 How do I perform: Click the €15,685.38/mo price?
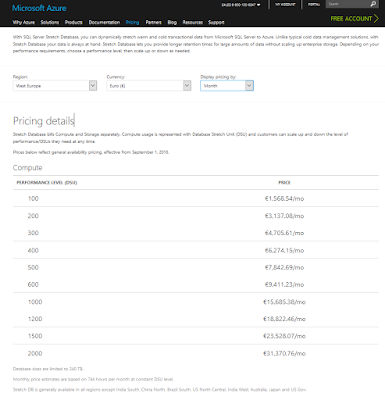point(284,302)
